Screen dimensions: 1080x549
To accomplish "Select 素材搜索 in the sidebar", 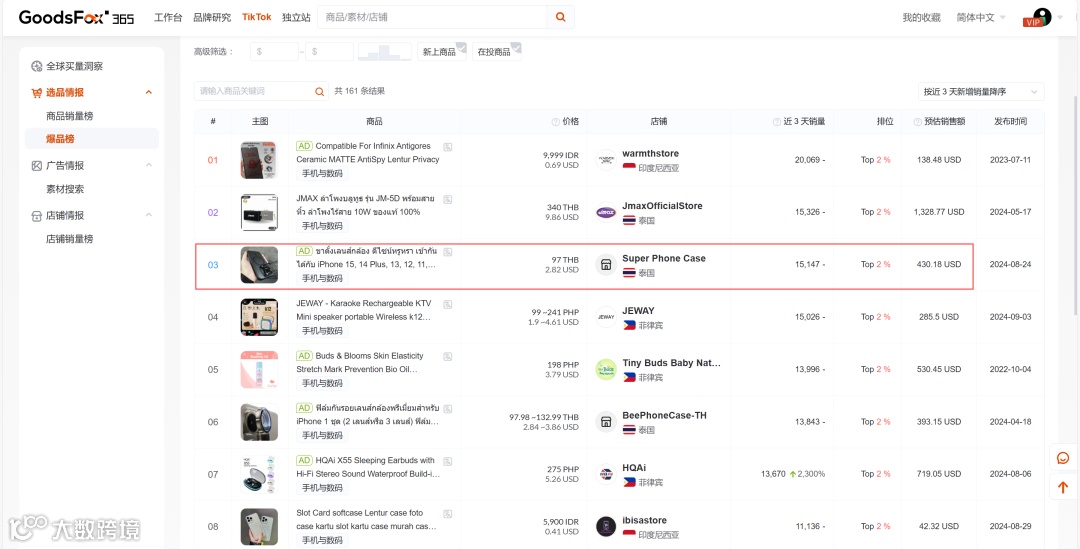I will 65,189.
